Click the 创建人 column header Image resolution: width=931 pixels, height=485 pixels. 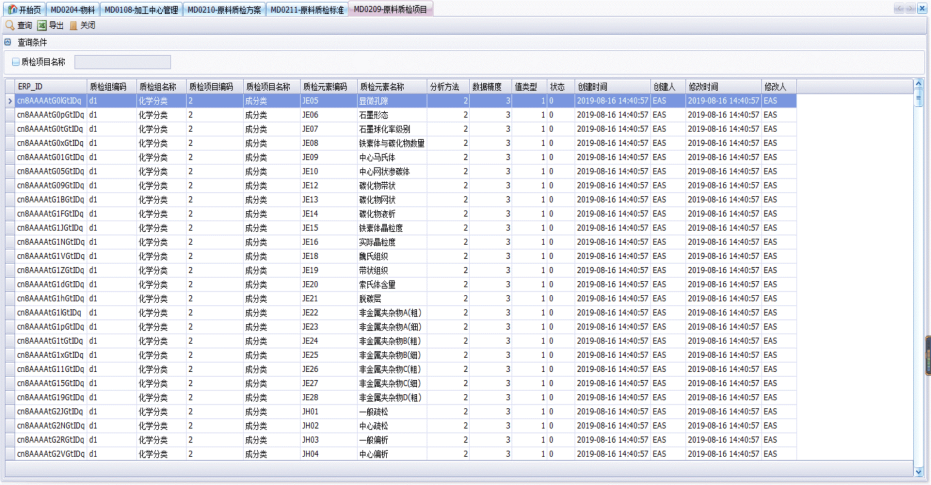(668, 87)
